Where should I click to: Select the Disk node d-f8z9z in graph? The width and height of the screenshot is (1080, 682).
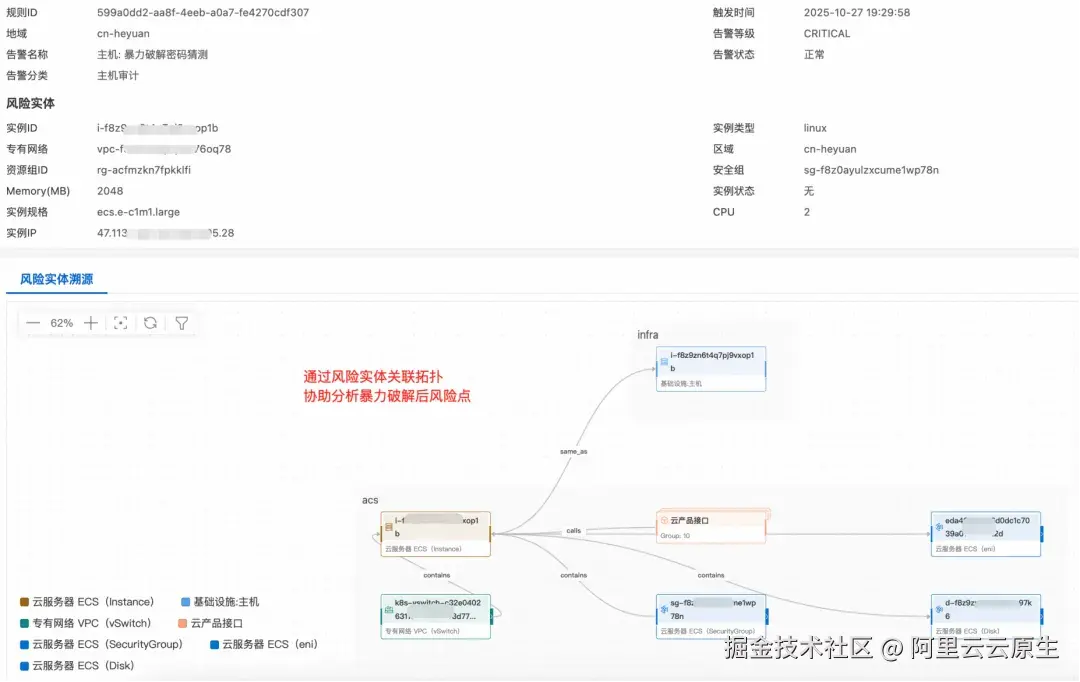tap(986, 610)
